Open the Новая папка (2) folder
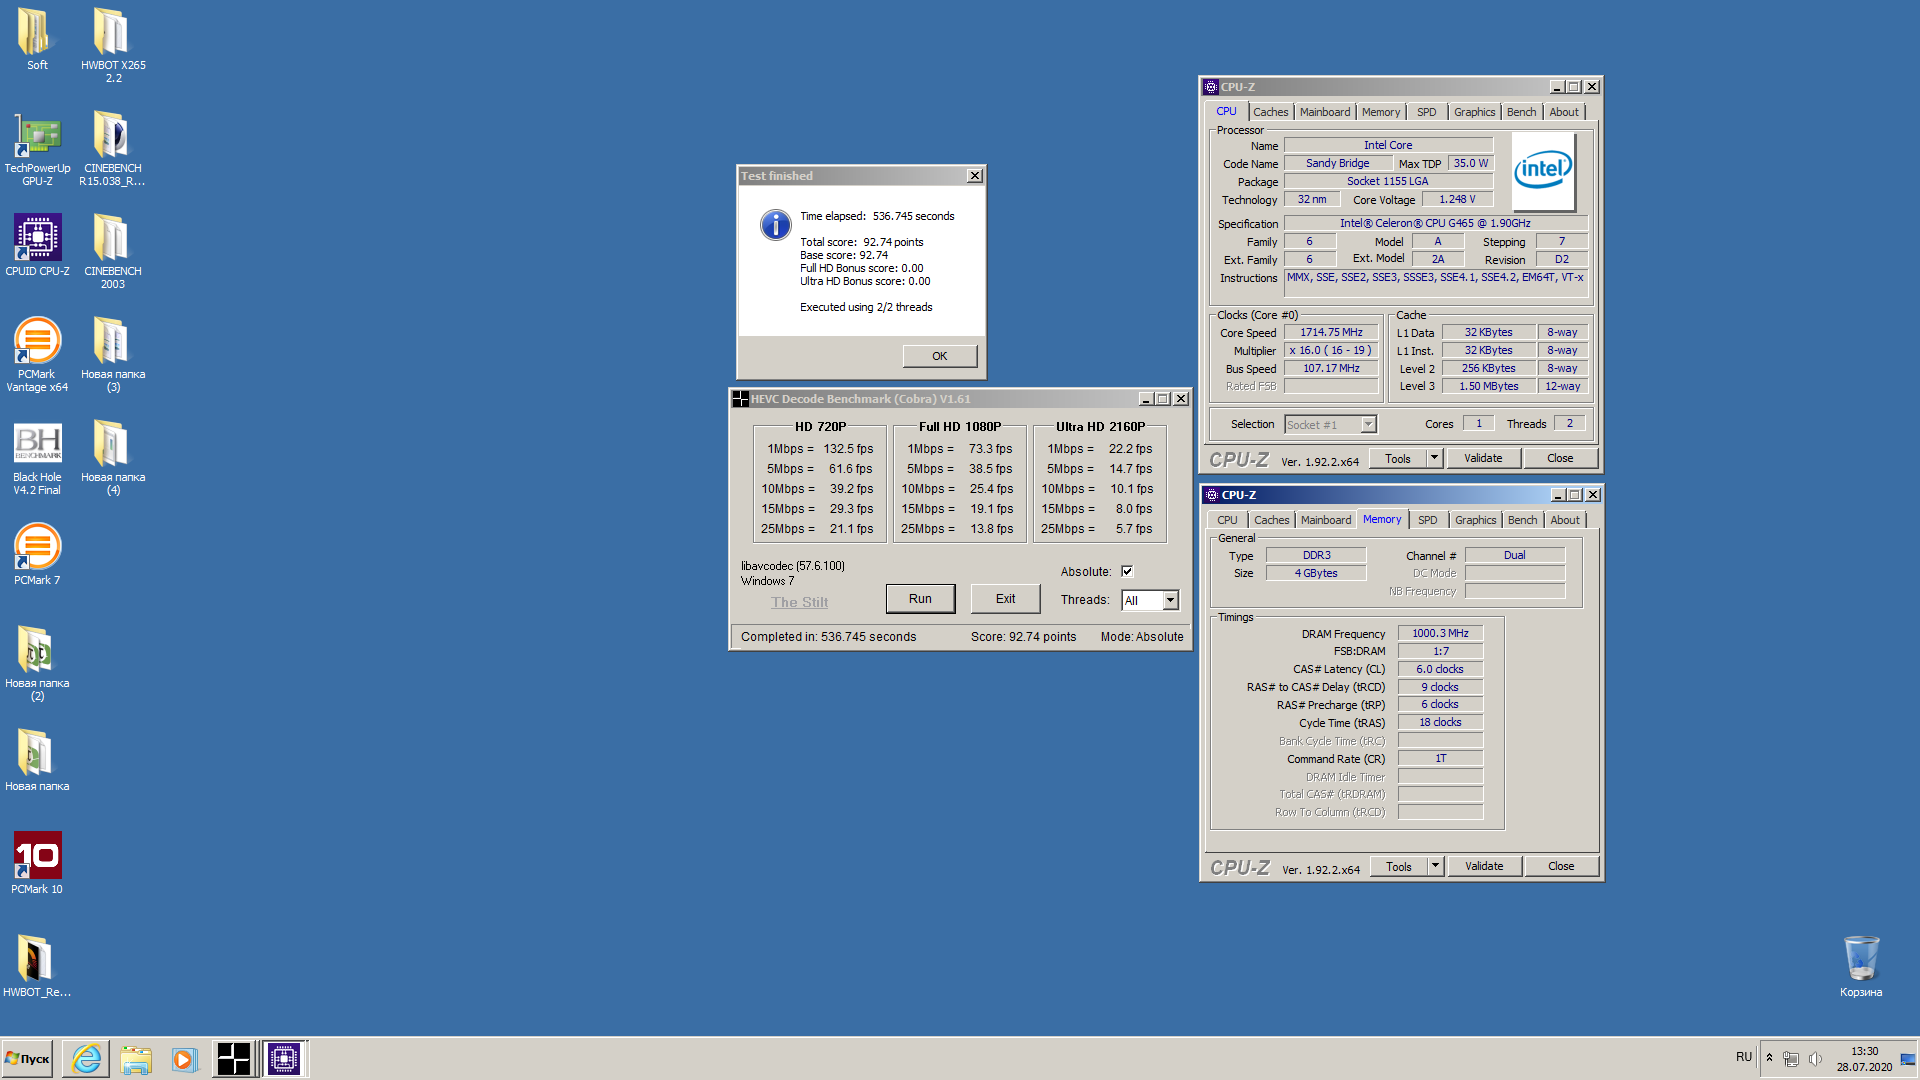 (x=37, y=664)
